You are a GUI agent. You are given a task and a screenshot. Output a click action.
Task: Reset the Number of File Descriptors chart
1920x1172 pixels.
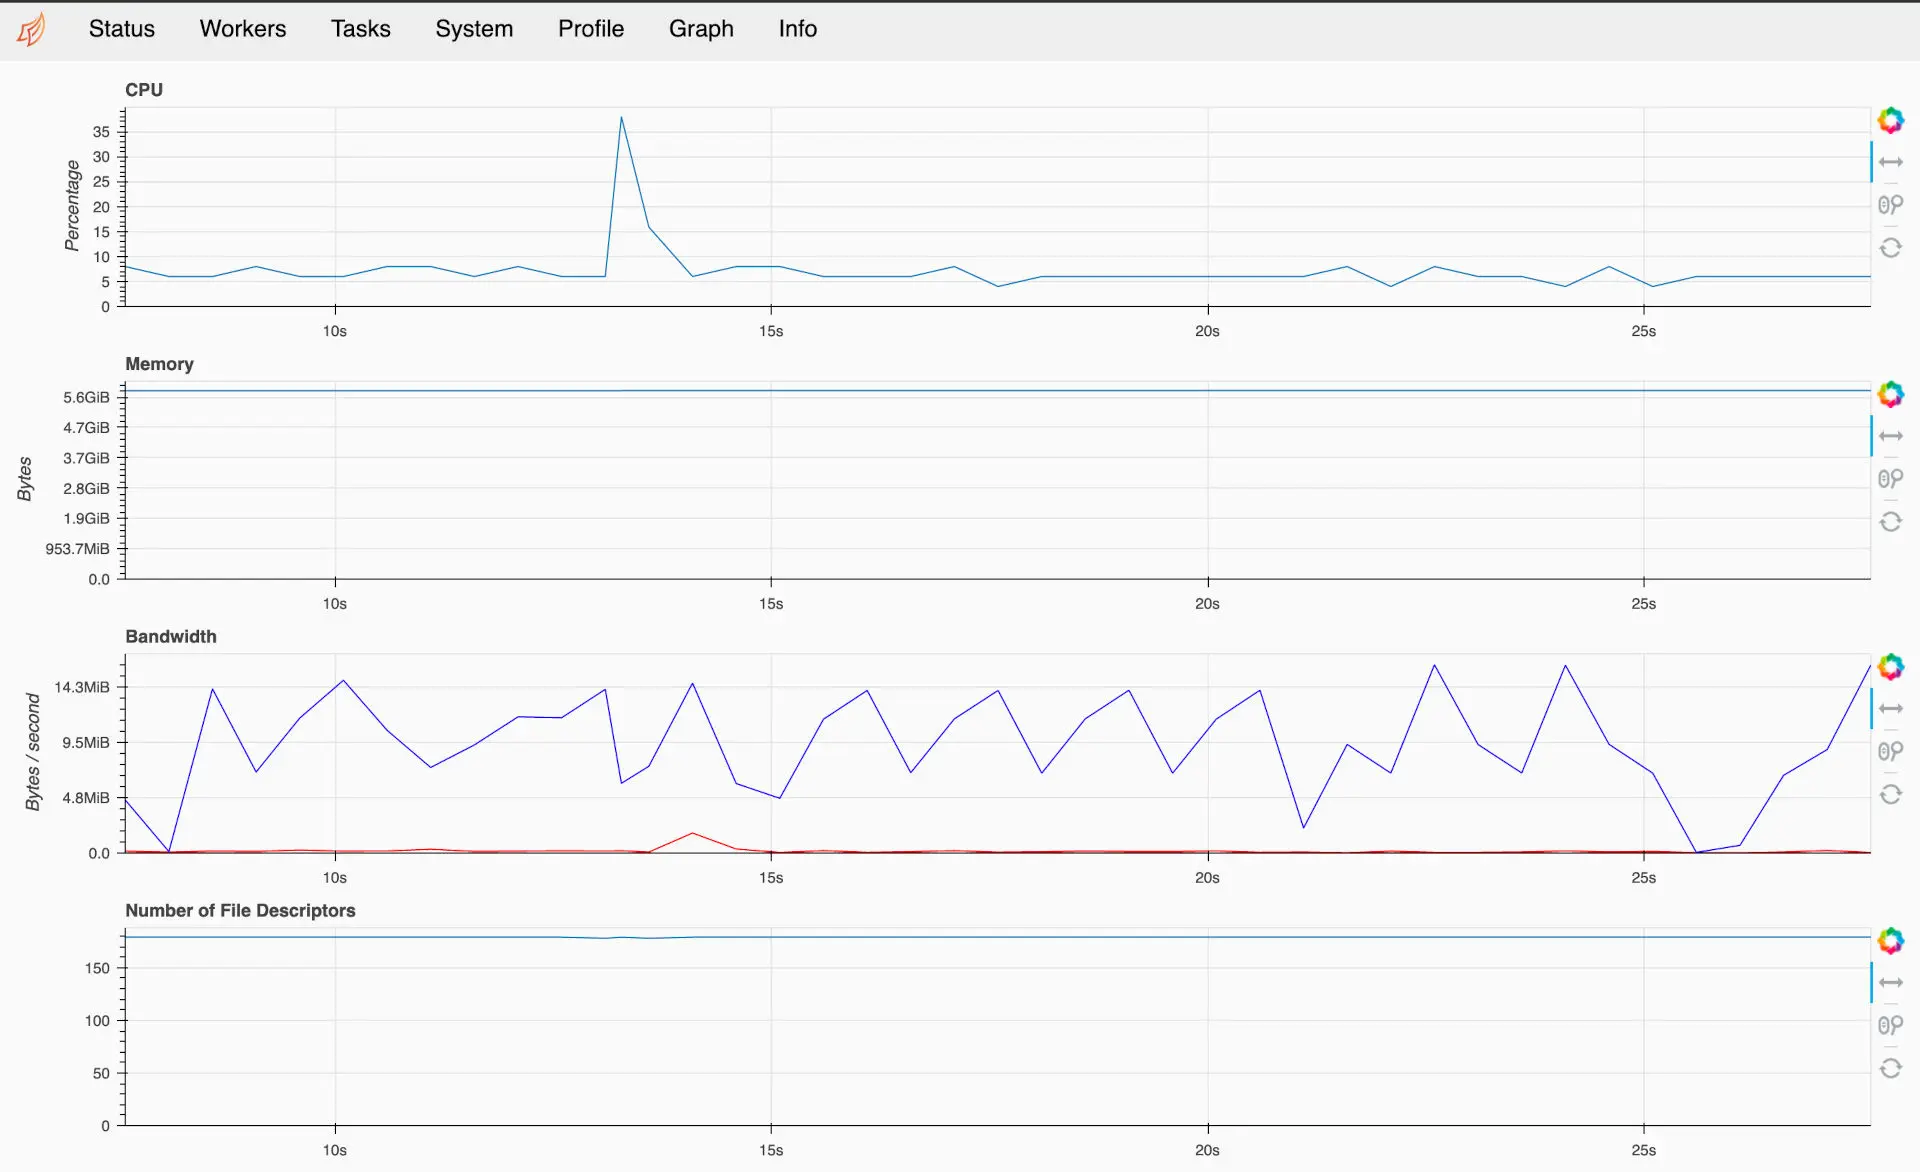point(1892,1068)
